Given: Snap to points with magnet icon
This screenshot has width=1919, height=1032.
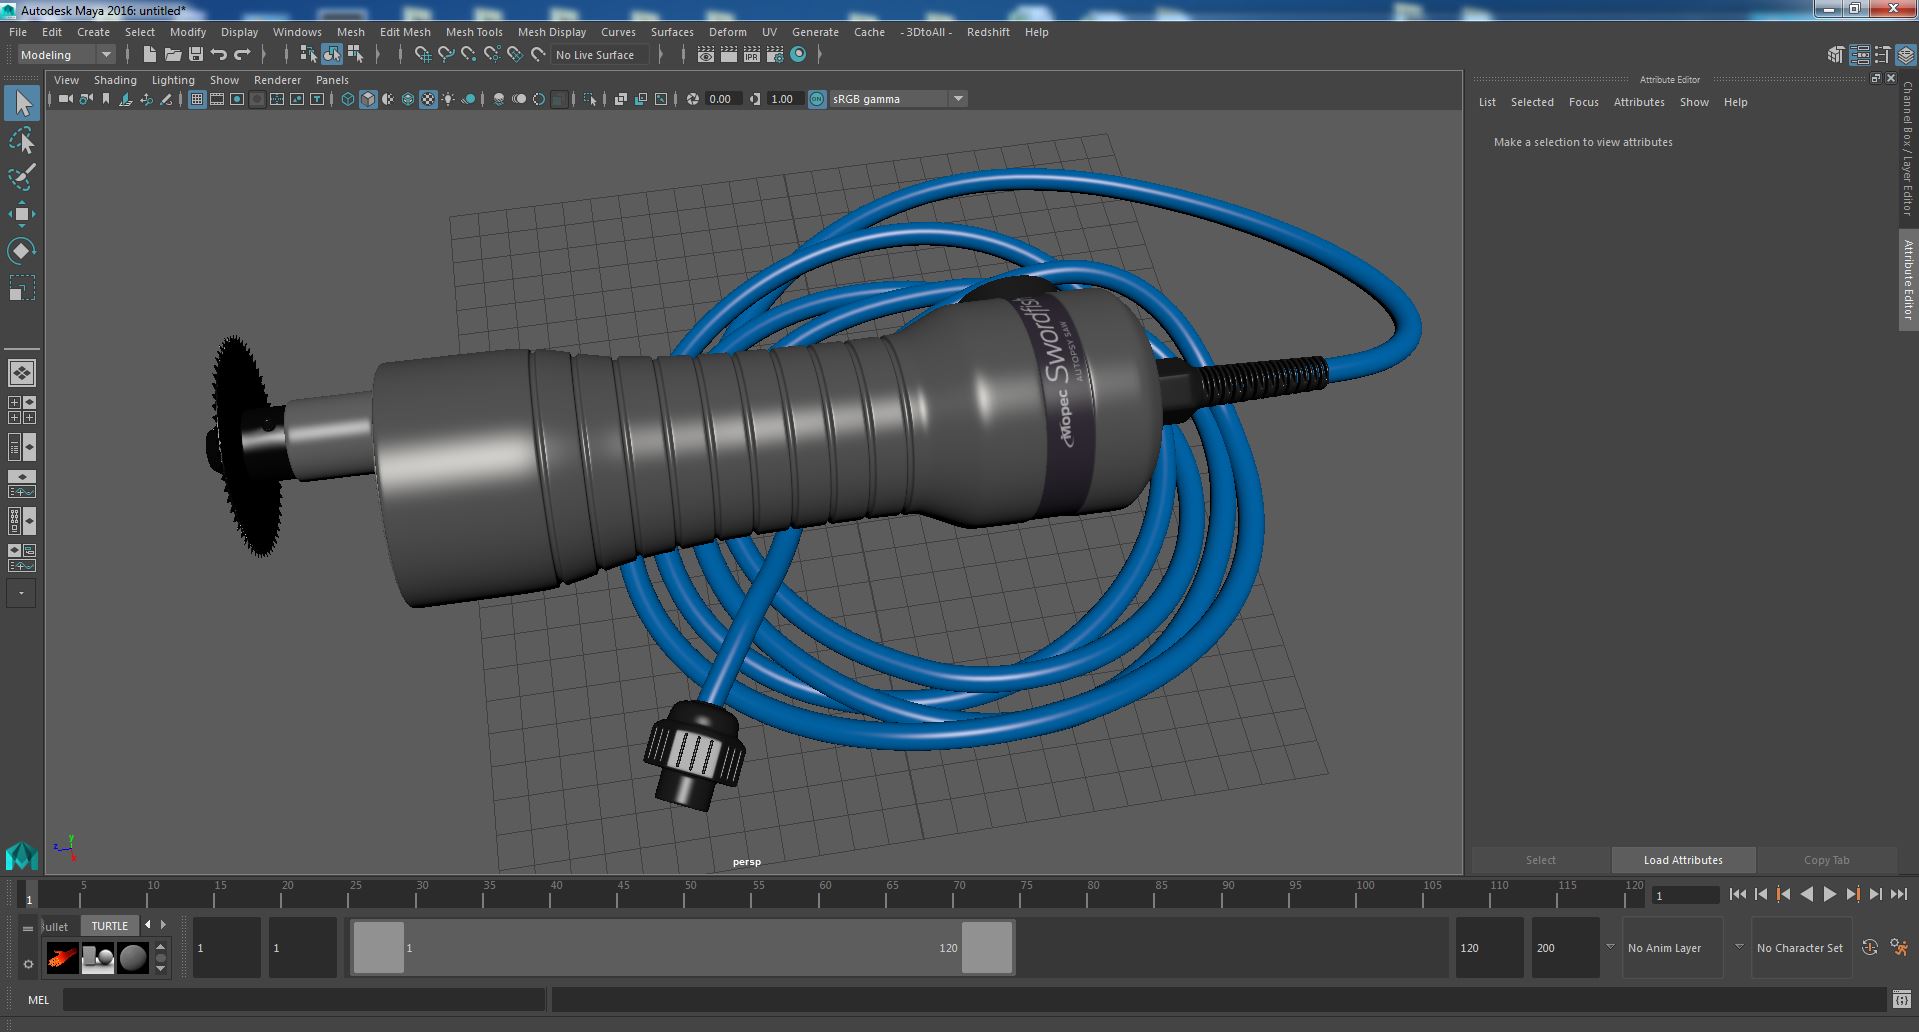Looking at the screenshot, I should pyautogui.click(x=469, y=55).
